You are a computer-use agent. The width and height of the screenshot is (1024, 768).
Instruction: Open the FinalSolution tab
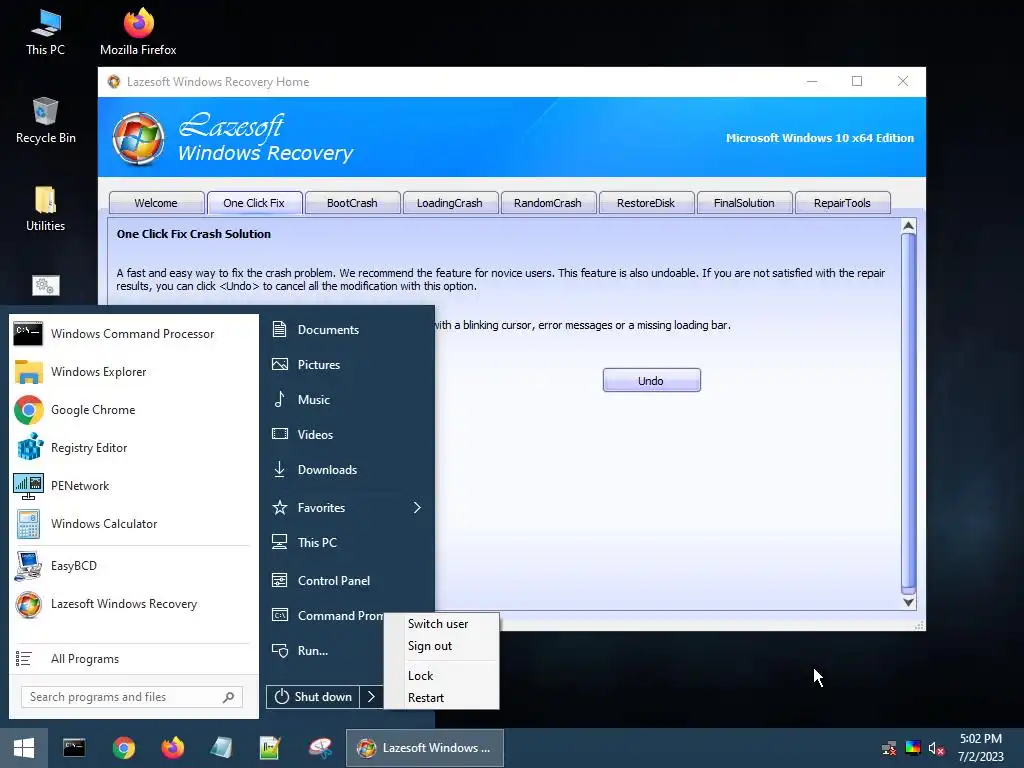pyautogui.click(x=744, y=203)
